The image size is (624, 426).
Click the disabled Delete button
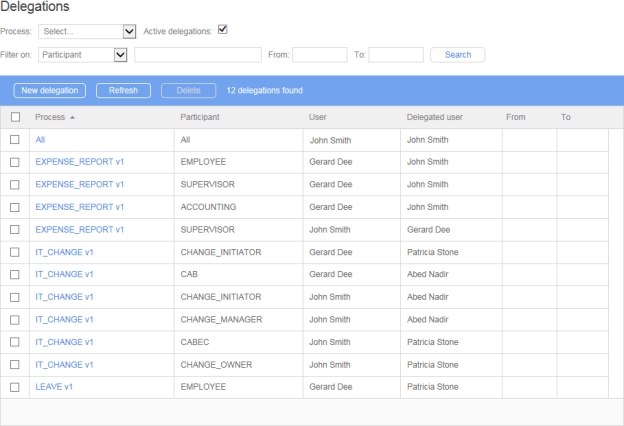(188, 91)
